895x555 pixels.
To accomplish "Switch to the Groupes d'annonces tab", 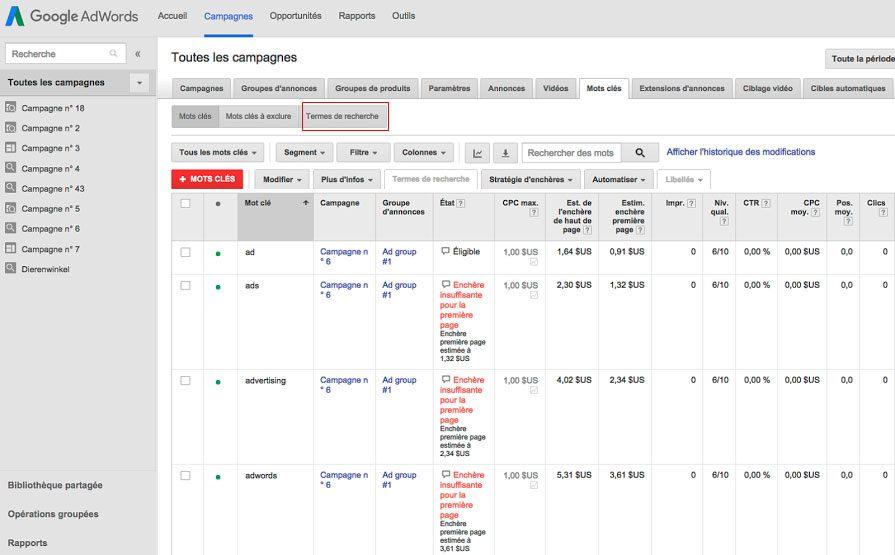I will (279, 89).
